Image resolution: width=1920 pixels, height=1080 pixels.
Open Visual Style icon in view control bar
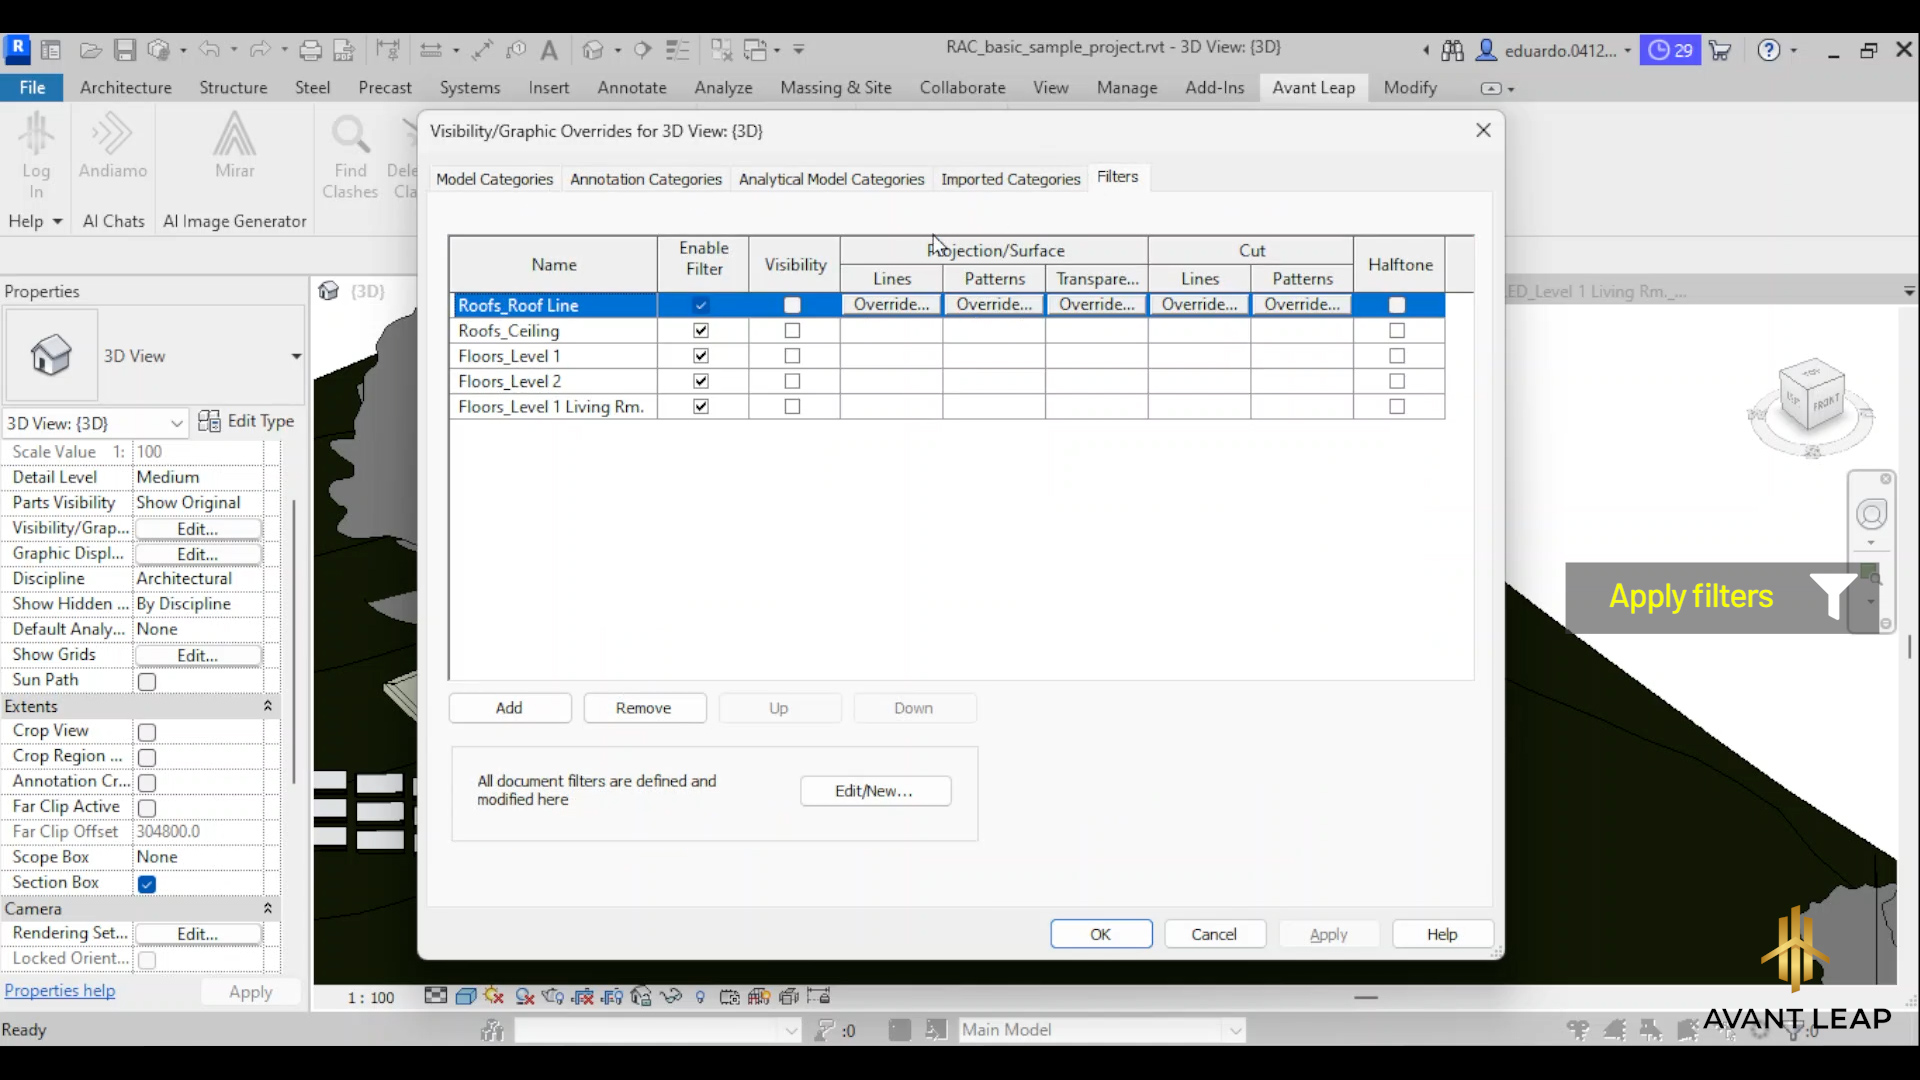point(465,996)
